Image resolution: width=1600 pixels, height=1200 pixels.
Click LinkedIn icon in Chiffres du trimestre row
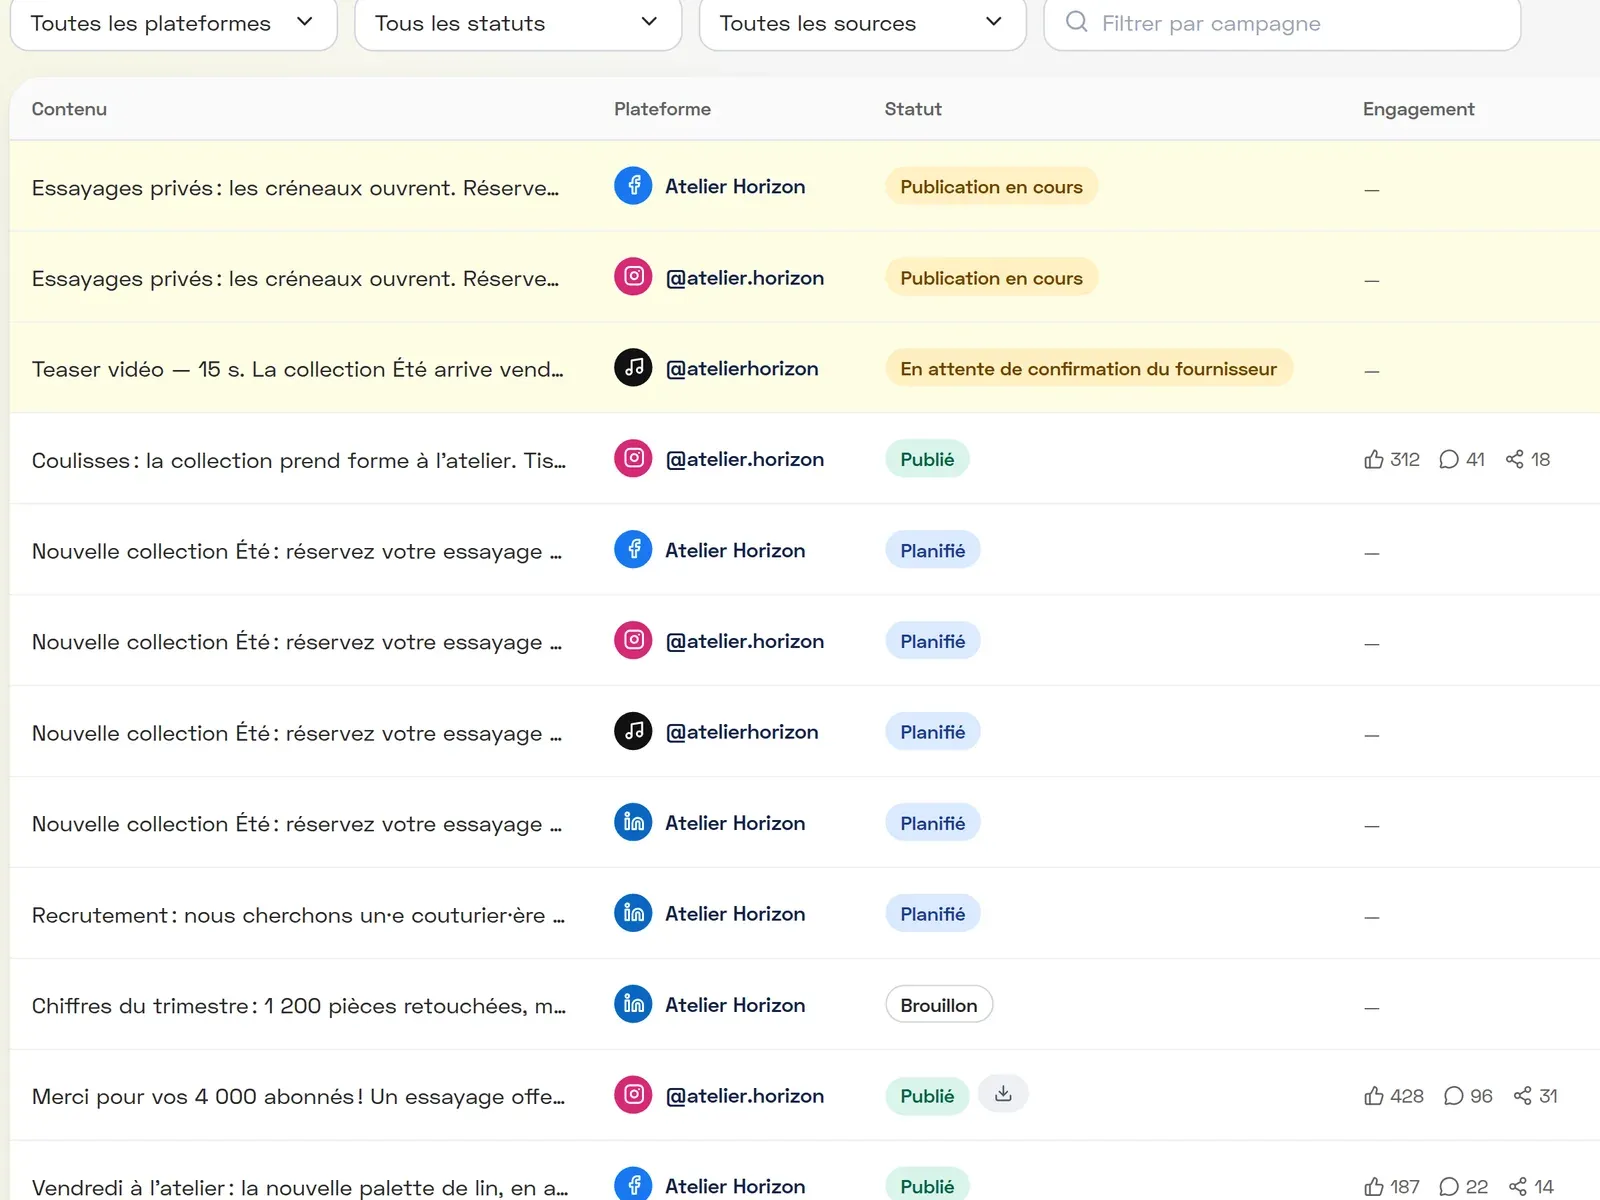[633, 1005]
